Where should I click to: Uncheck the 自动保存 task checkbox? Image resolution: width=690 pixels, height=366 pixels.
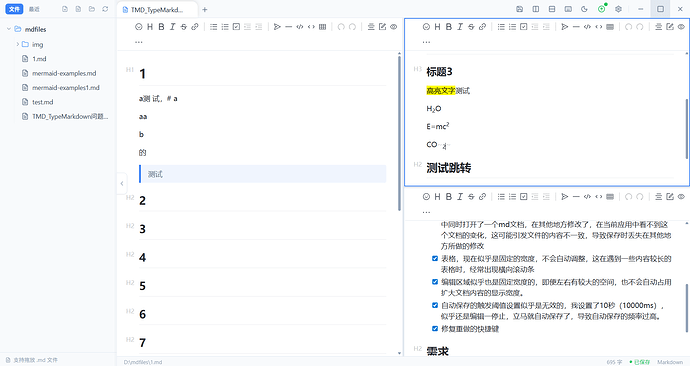[x=435, y=305]
